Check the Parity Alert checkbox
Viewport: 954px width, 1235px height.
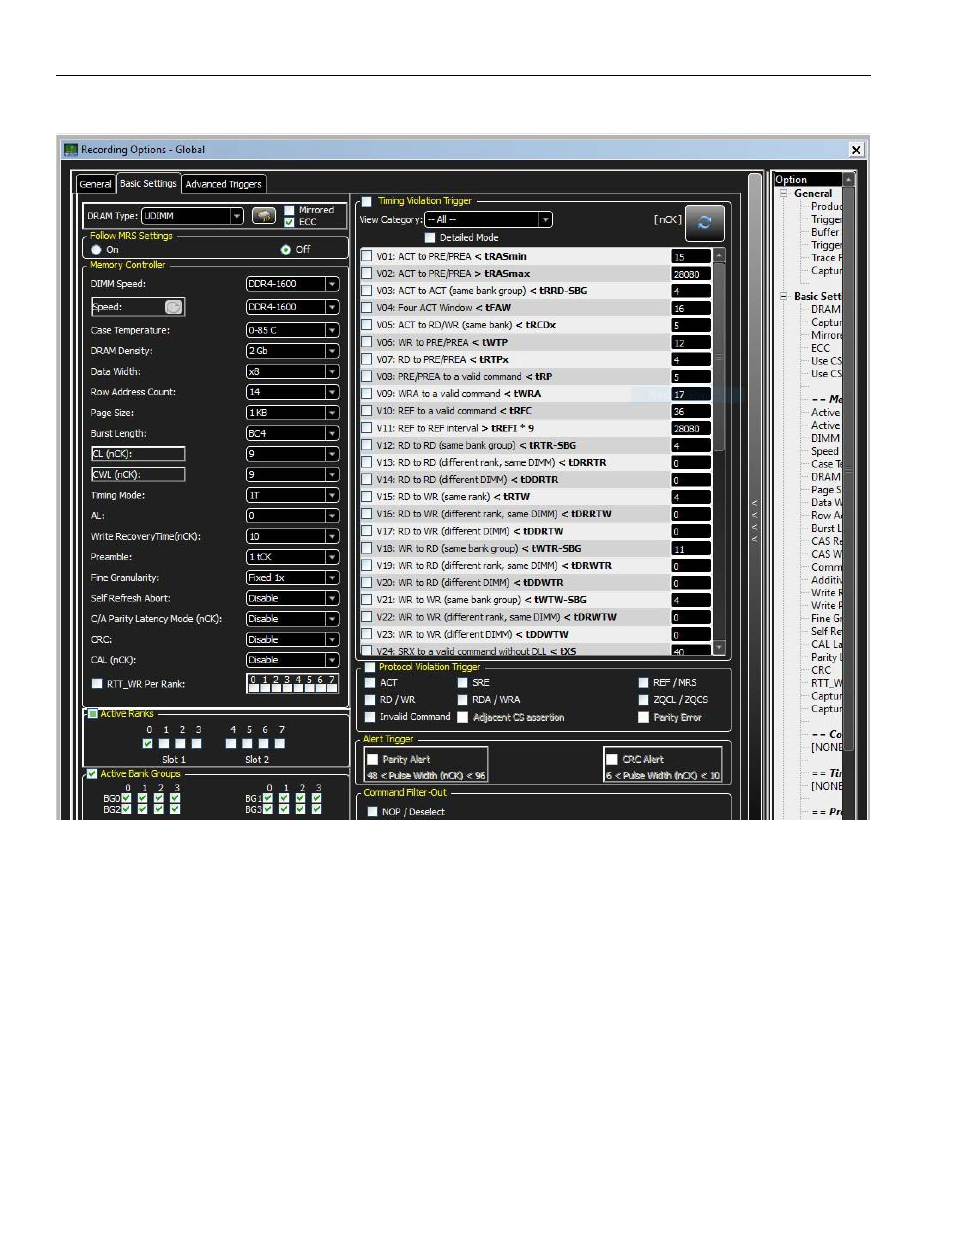pyautogui.click(x=373, y=760)
